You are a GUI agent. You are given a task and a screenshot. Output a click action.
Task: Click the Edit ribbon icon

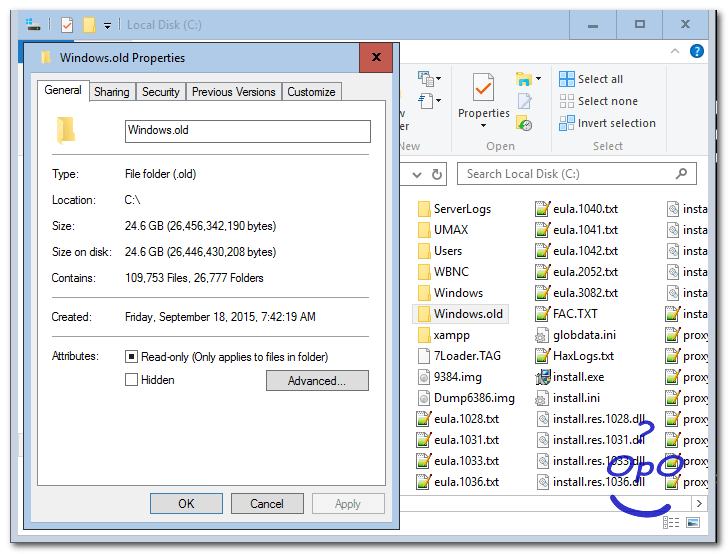524,101
